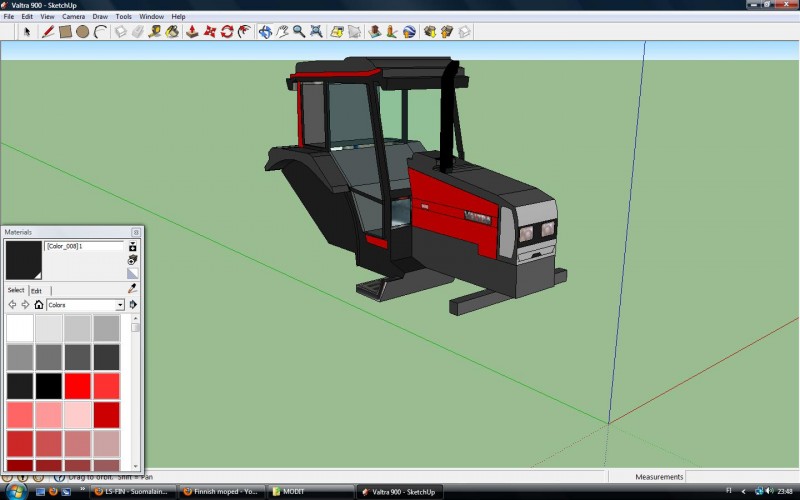
Task: Open the Camera menu
Action: 73,17
